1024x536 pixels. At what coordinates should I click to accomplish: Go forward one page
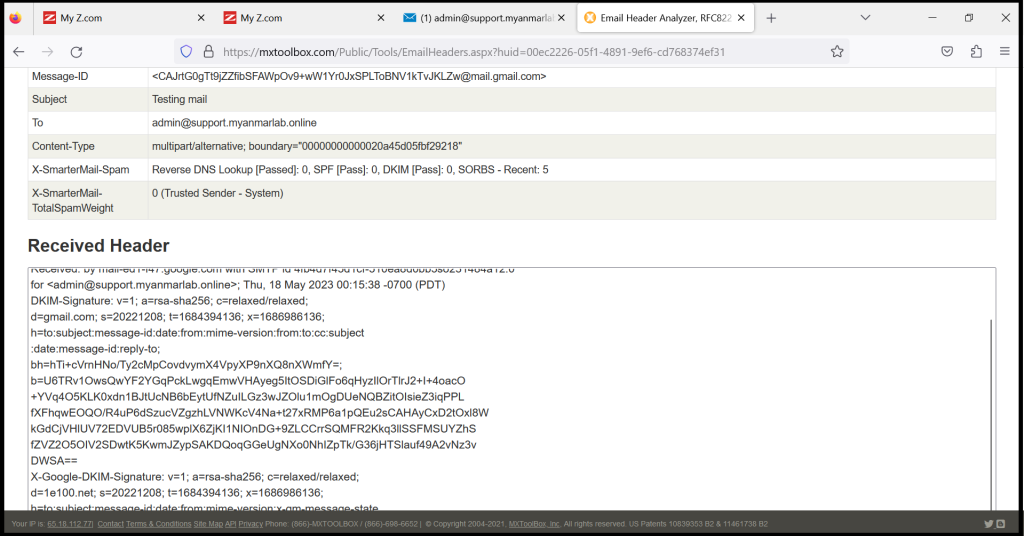48,52
